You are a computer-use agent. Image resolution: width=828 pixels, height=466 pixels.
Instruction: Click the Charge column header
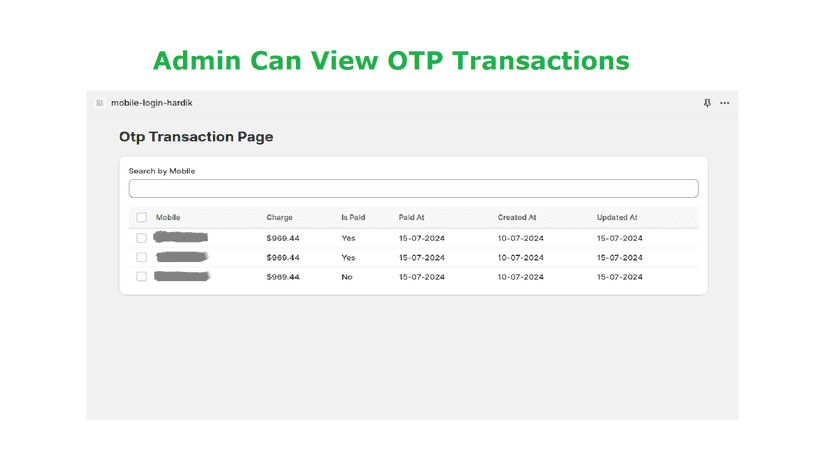(279, 218)
